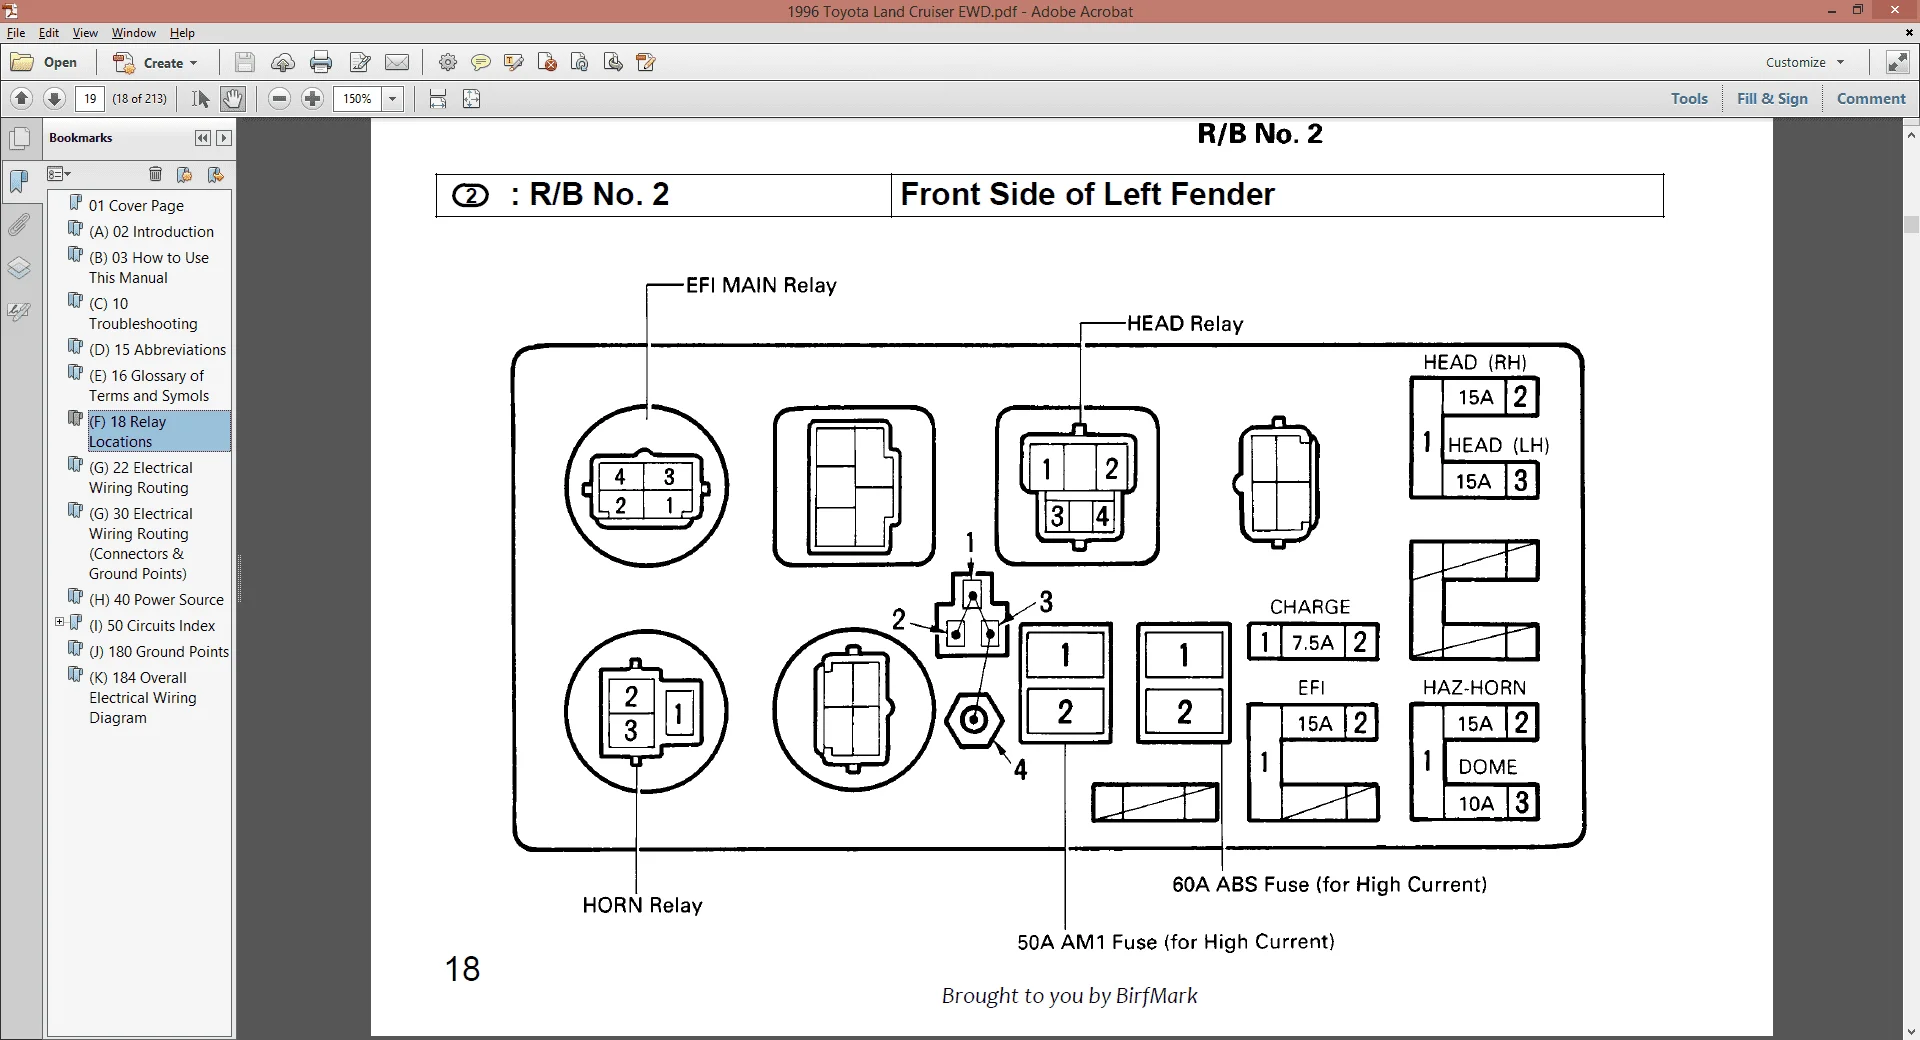Click the zoom in plus button
Image resolution: width=1920 pixels, height=1040 pixels.
pyautogui.click(x=312, y=99)
